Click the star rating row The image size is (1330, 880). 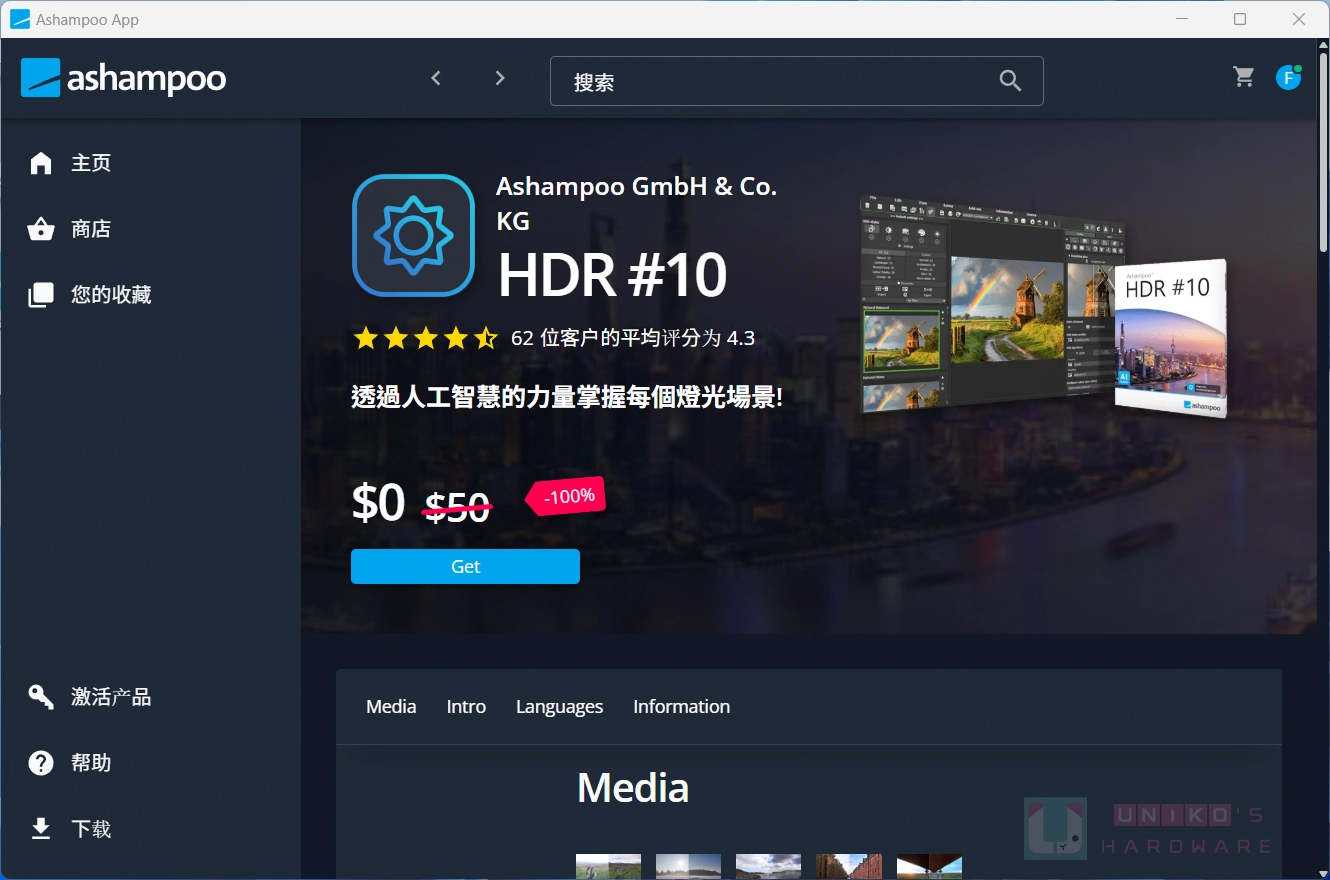coord(425,339)
